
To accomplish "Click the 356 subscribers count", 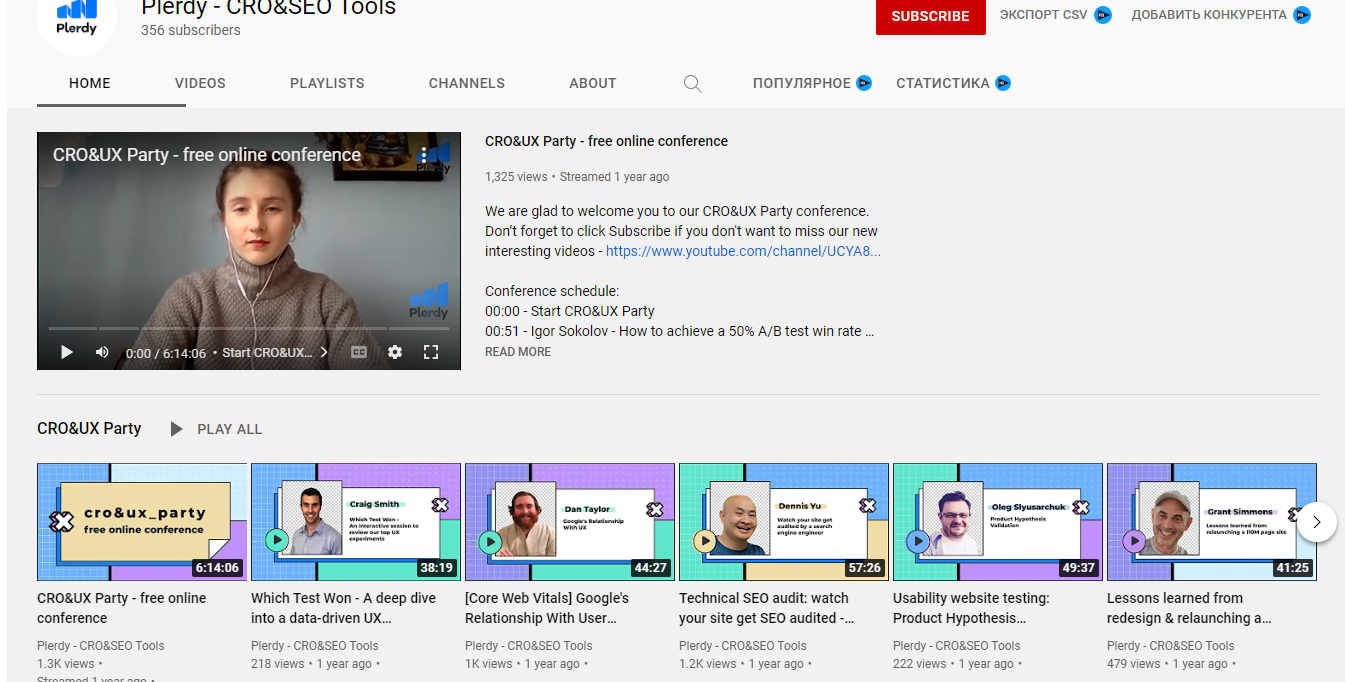I will (191, 30).
